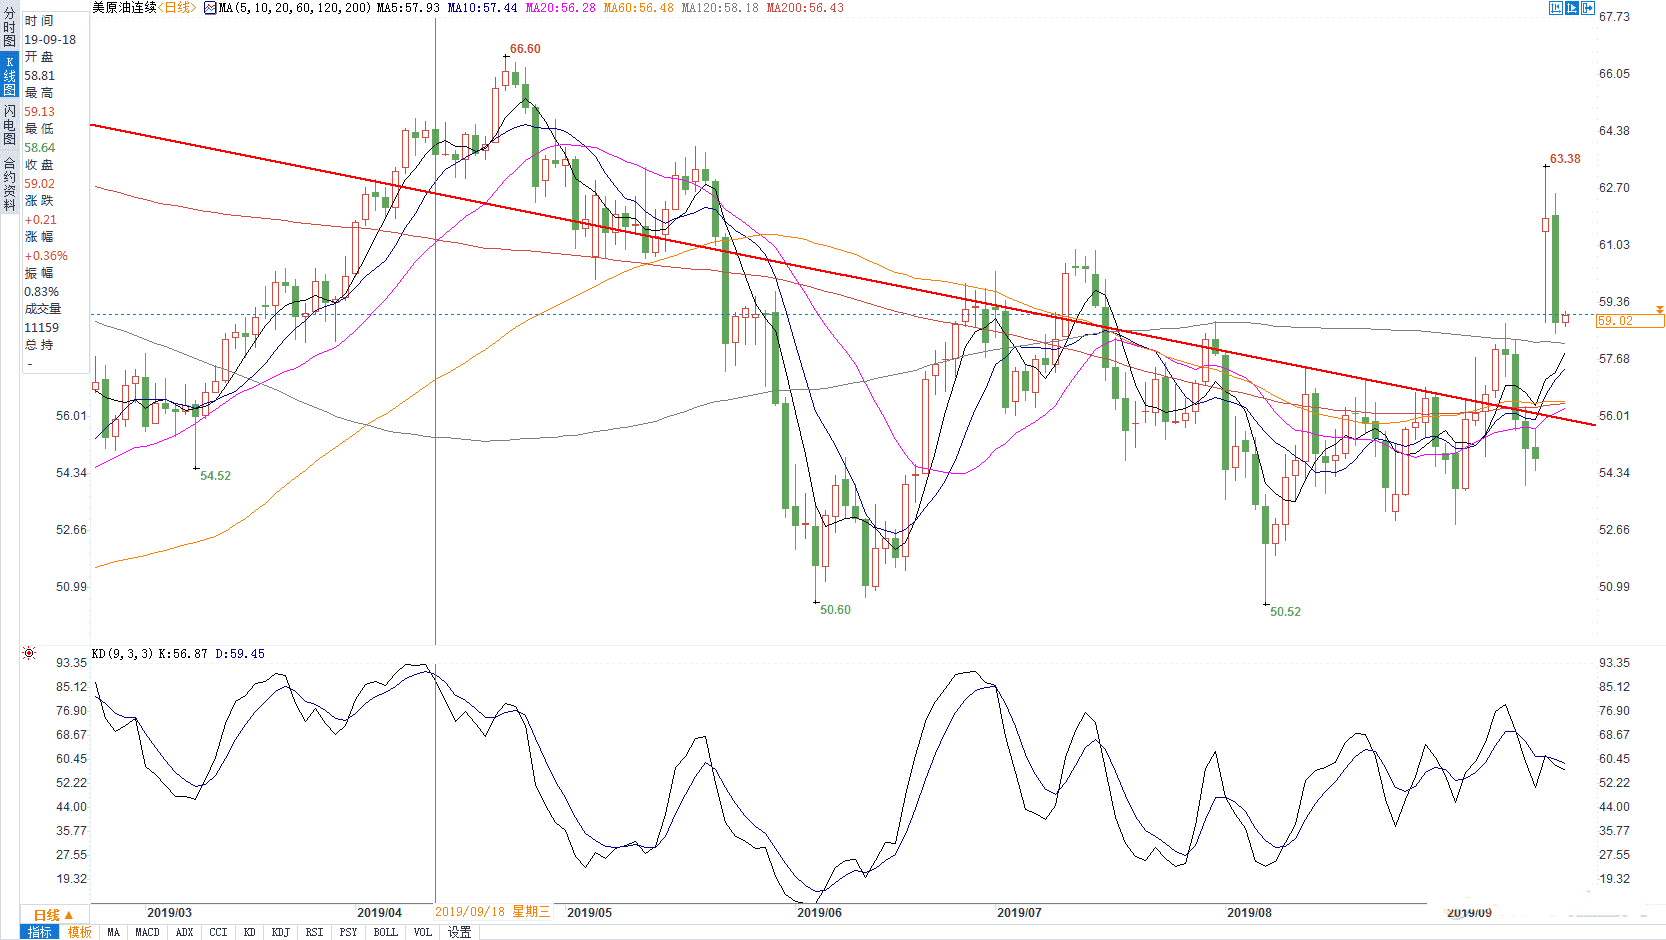
Task: Click the K:56.87 value
Action: coord(183,654)
